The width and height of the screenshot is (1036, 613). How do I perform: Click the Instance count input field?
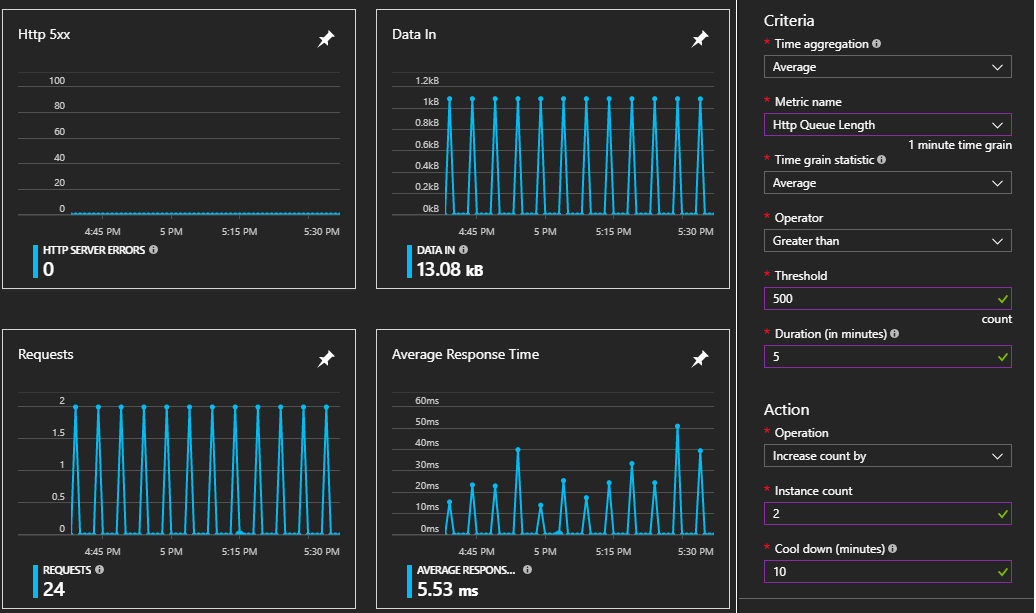tap(887, 514)
